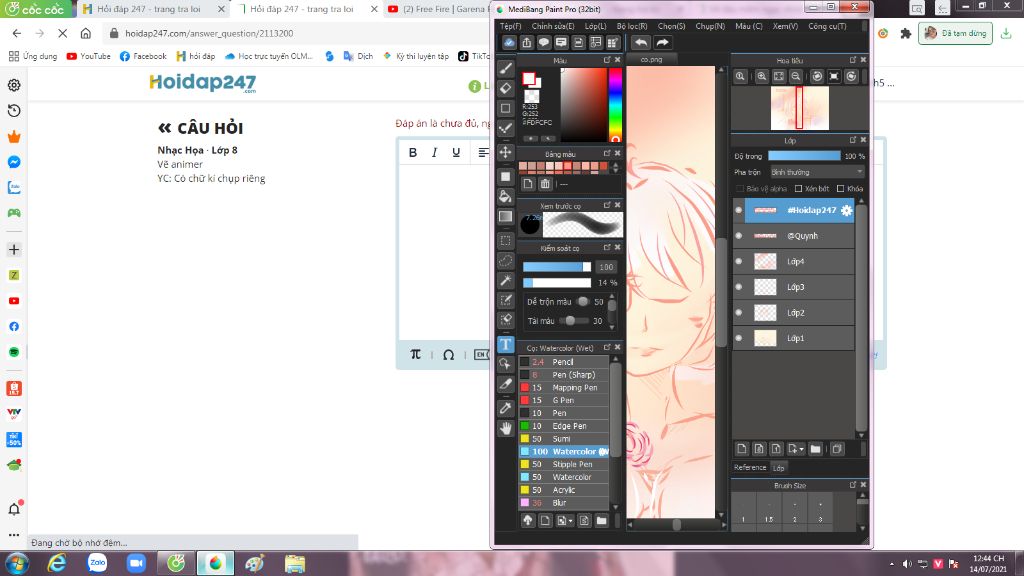Select the Brush tool in MediBang toolbar
Screen dimensions: 1024x576
click(505, 68)
